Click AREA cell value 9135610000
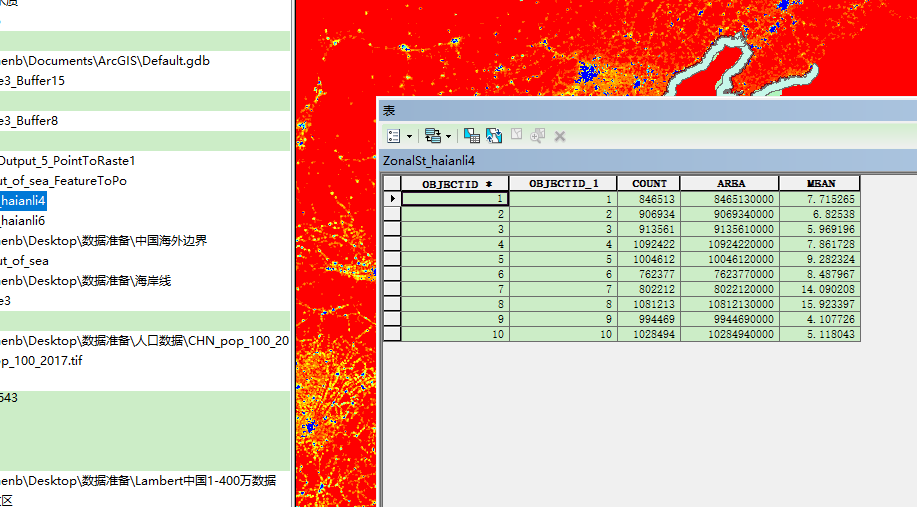The width and height of the screenshot is (917, 507). coord(730,229)
